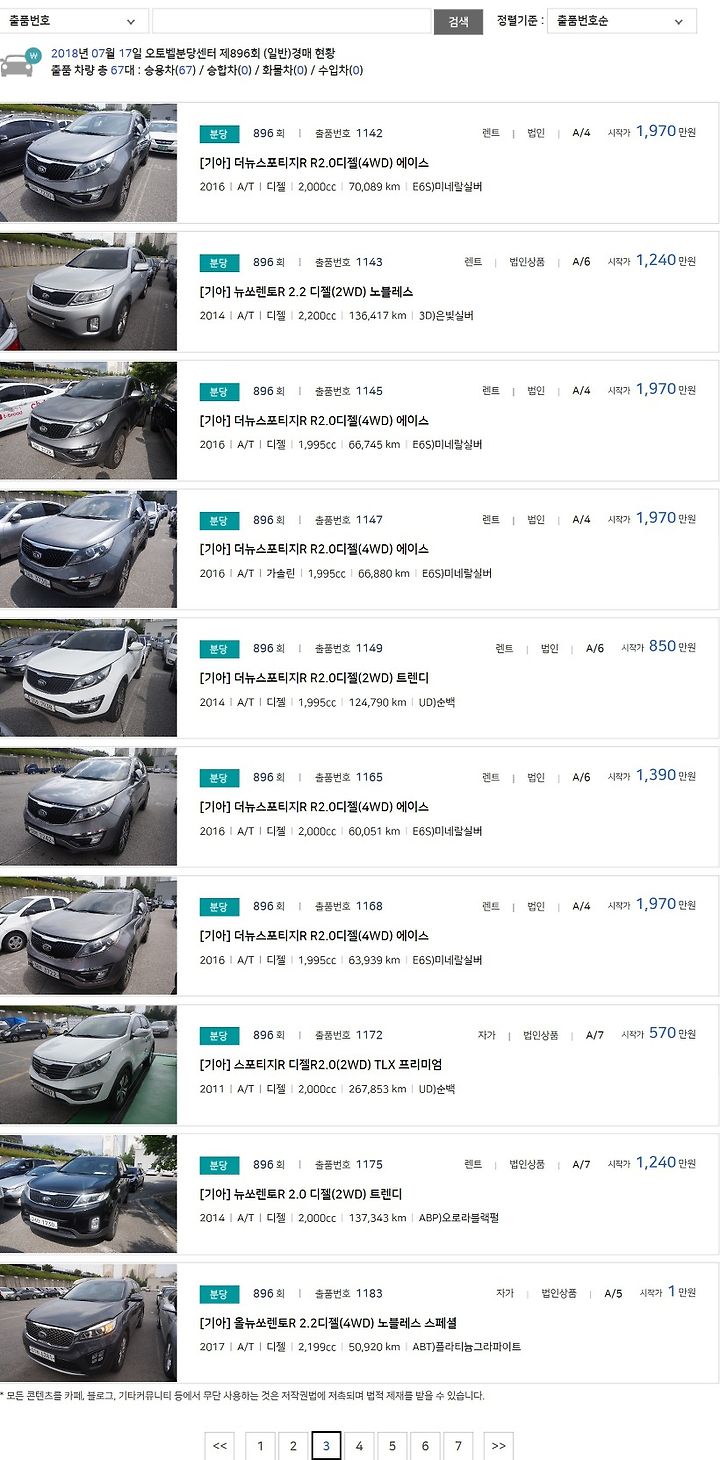This screenshot has height=1460, width=720.
Task: Click the car icon next to auction date
Action: click(19, 62)
